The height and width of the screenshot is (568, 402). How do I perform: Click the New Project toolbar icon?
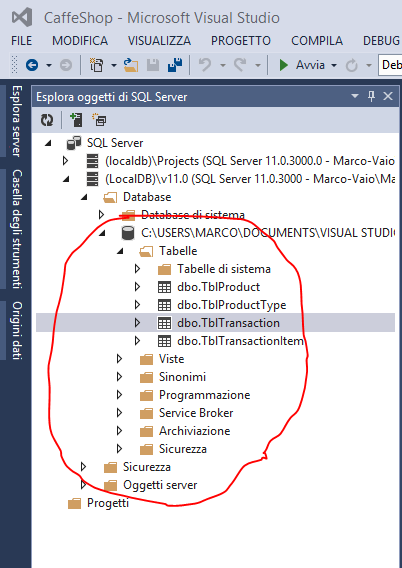tap(97, 65)
